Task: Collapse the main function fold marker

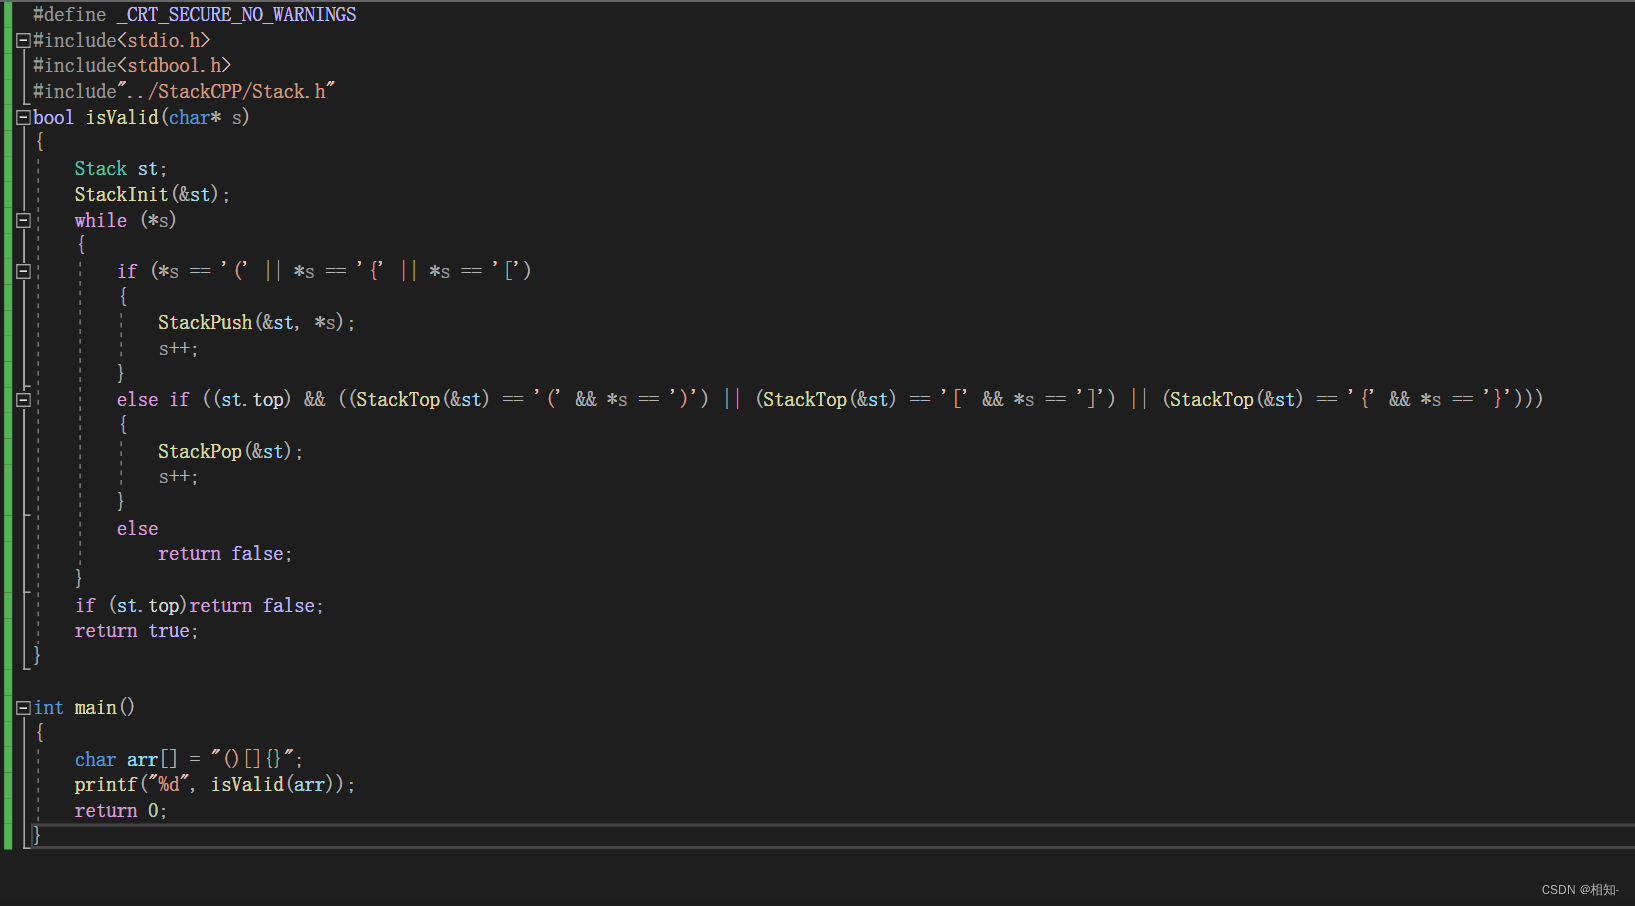Action: (23, 708)
